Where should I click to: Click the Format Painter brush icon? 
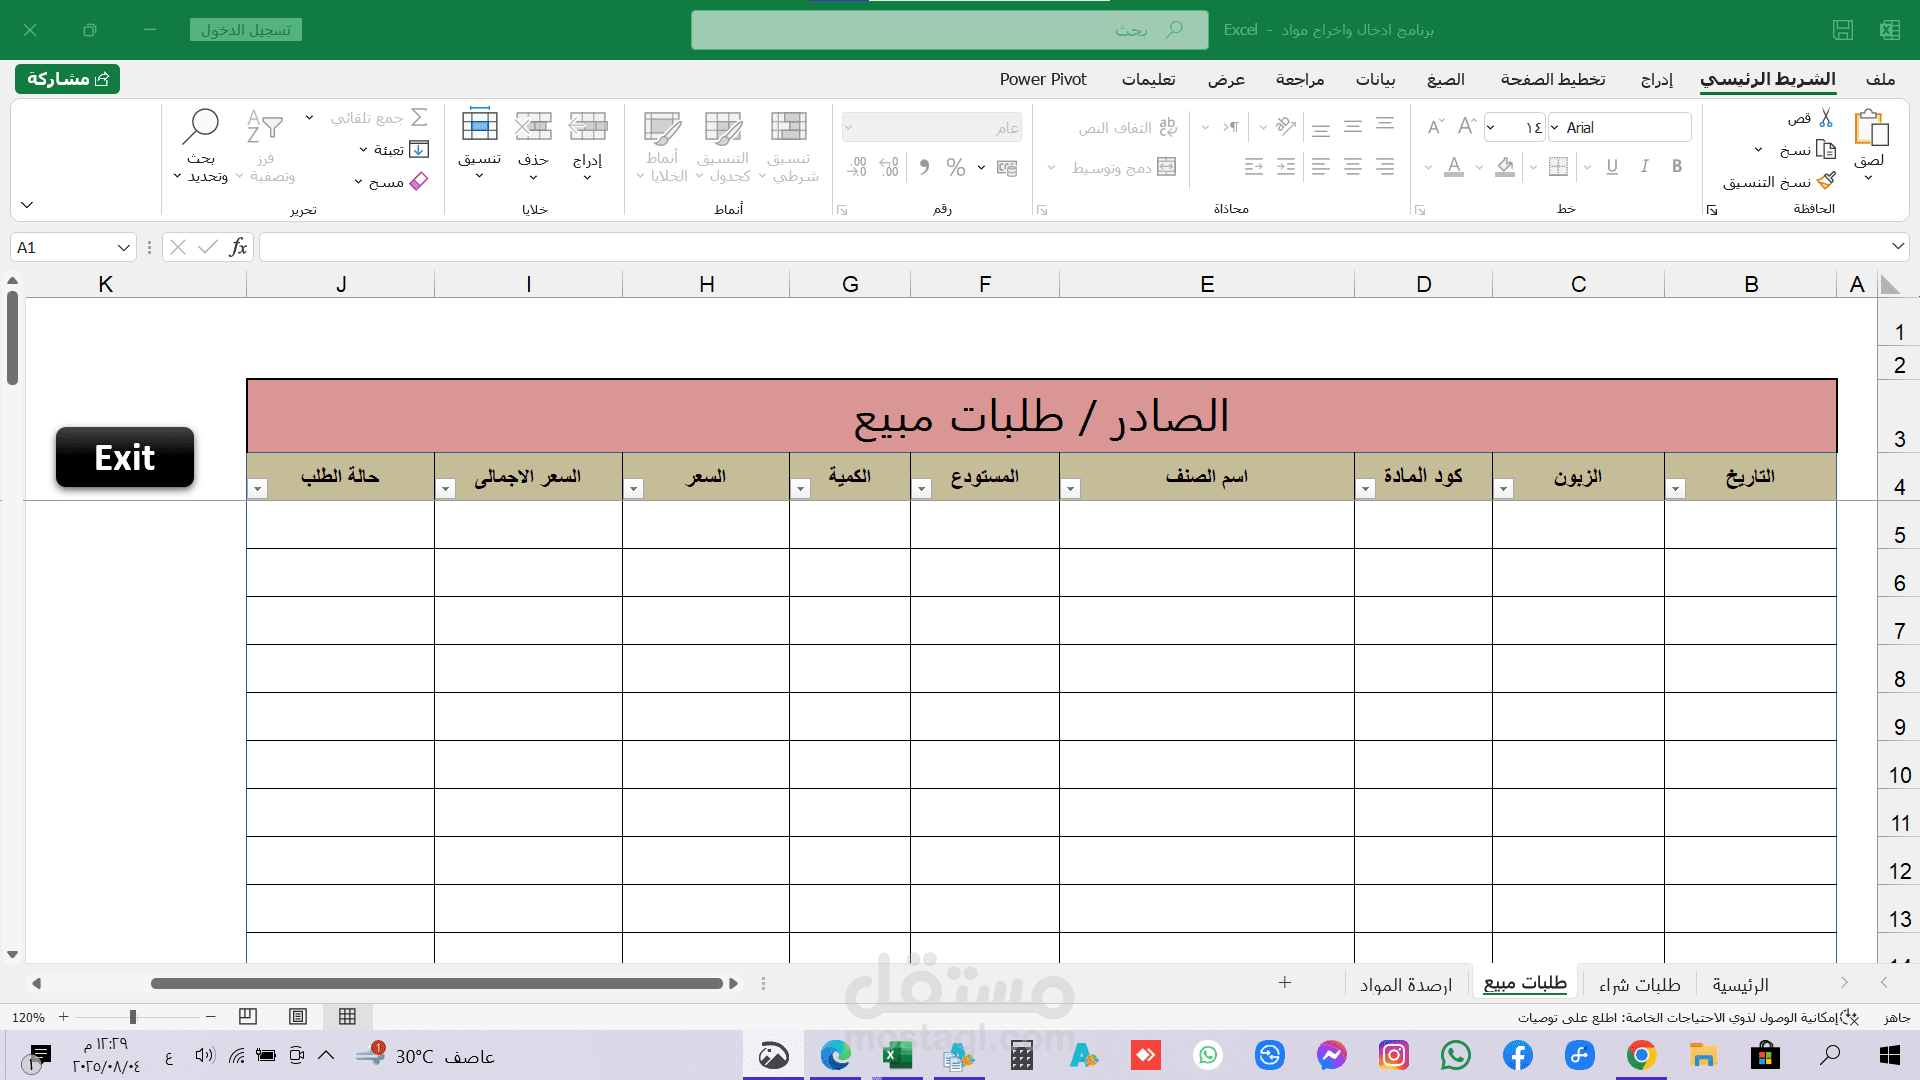point(1826,181)
